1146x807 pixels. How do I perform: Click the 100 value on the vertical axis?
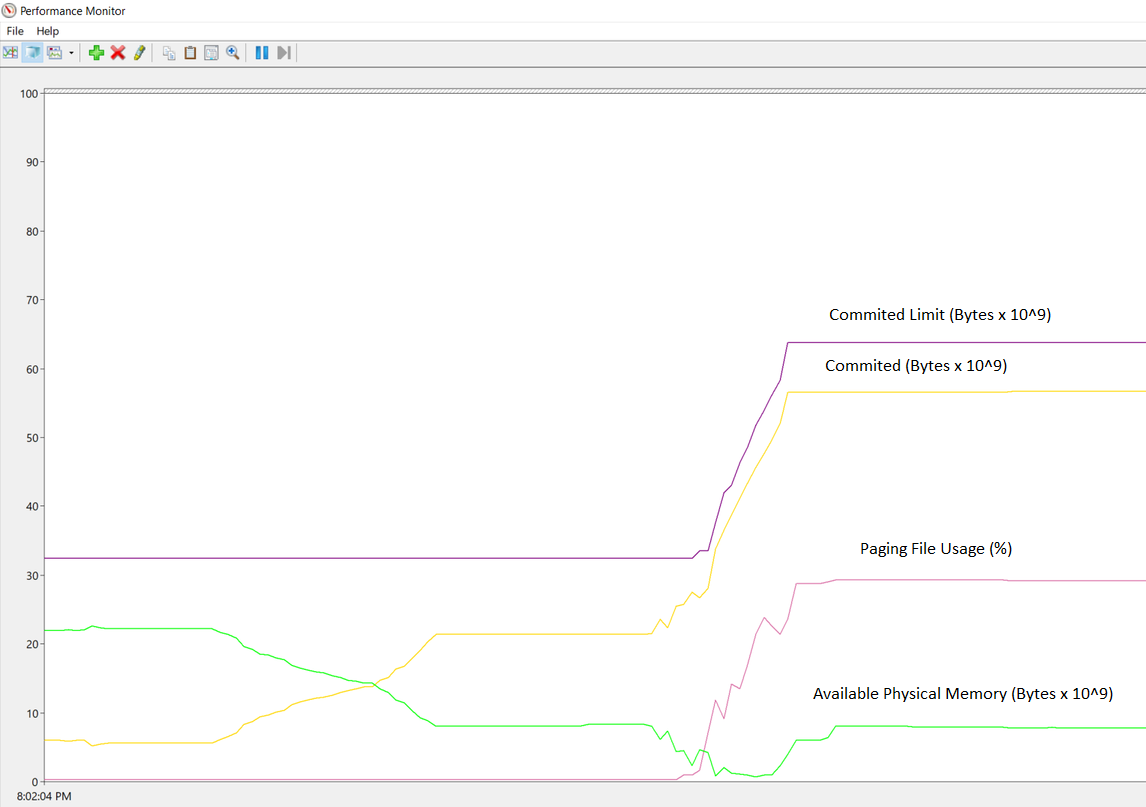[x=29, y=94]
